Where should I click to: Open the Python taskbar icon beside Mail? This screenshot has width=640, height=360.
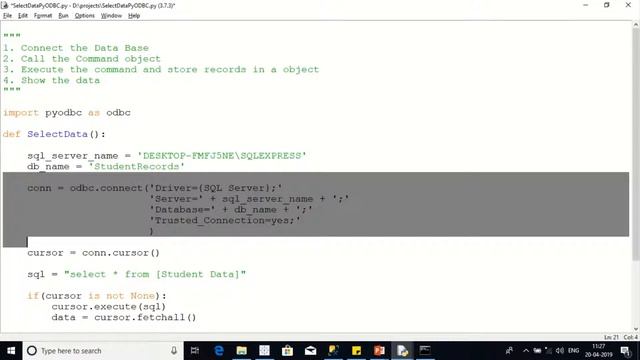(333, 351)
